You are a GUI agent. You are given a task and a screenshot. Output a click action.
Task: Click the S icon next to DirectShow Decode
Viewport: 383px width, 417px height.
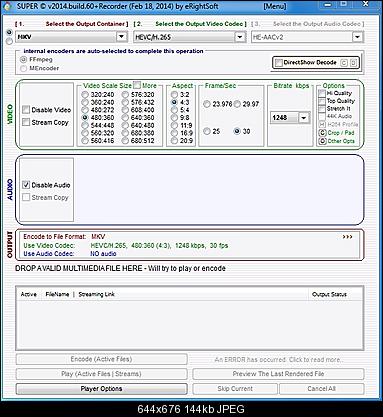click(354, 63)
